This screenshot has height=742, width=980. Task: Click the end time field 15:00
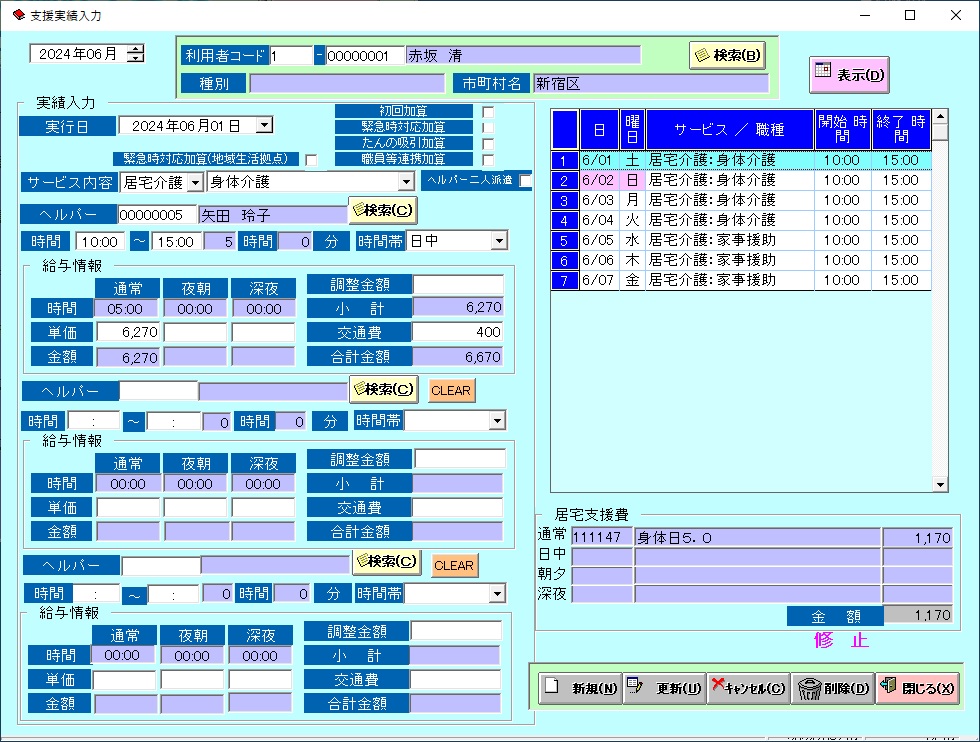pyautogui.click(x=176, y=241)
